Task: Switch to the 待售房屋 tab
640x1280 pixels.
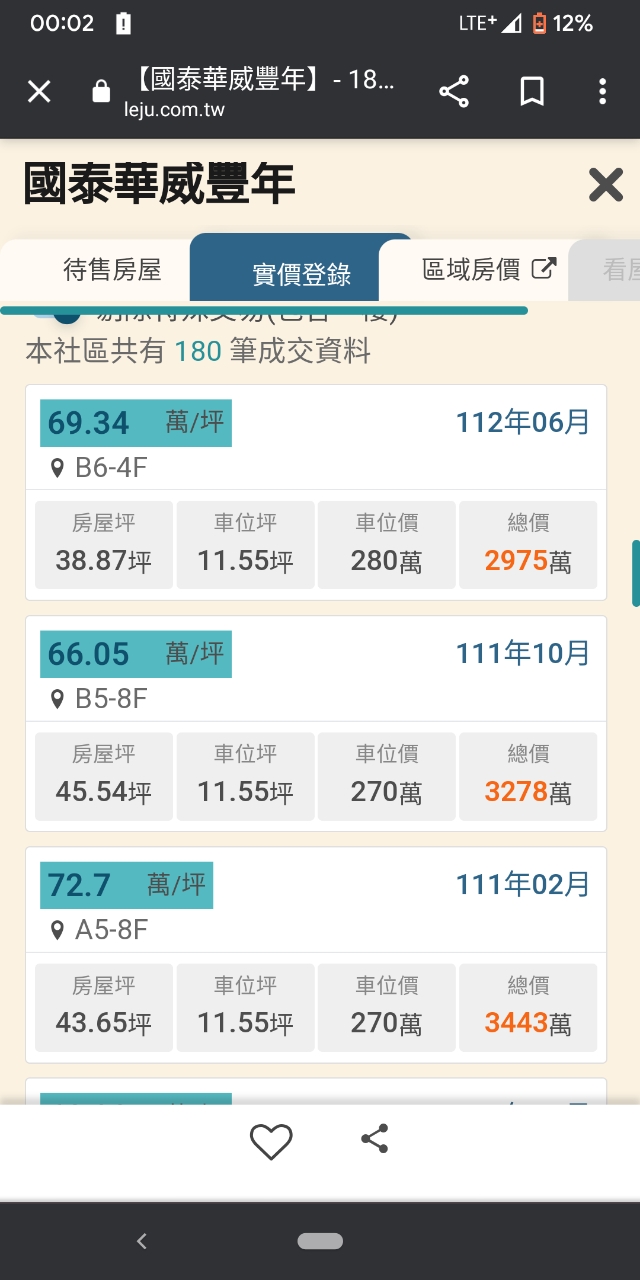Action: [112, 270]
